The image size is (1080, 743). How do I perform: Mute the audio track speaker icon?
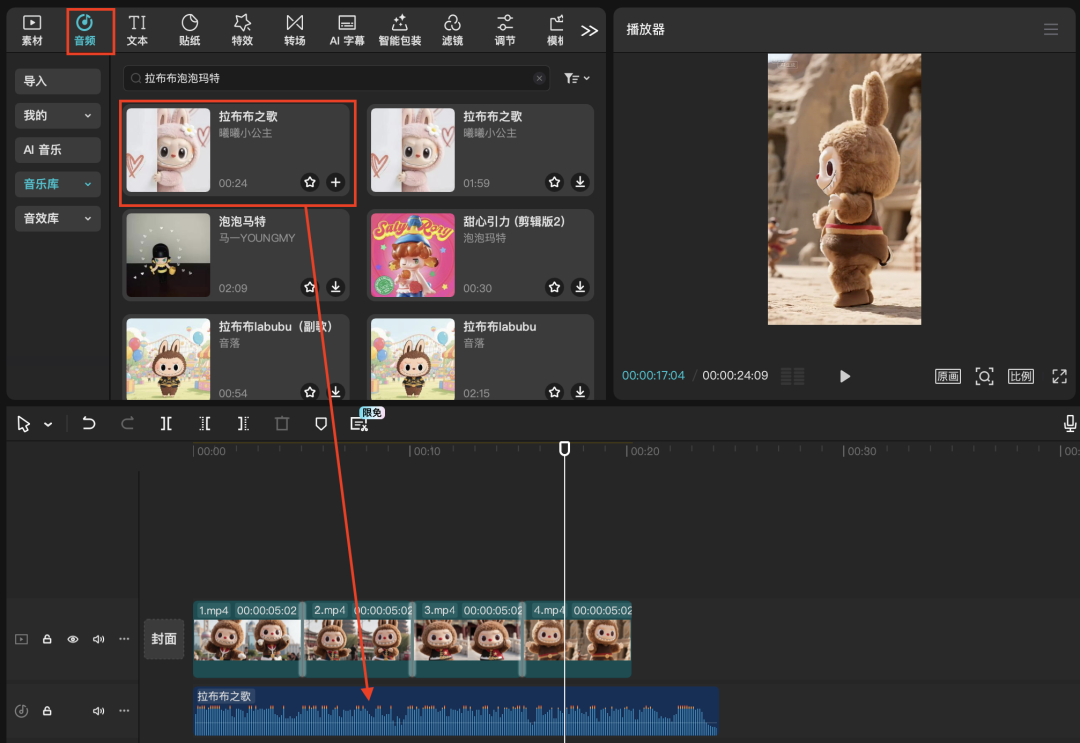pyautogui.click(x=99, y=711)
